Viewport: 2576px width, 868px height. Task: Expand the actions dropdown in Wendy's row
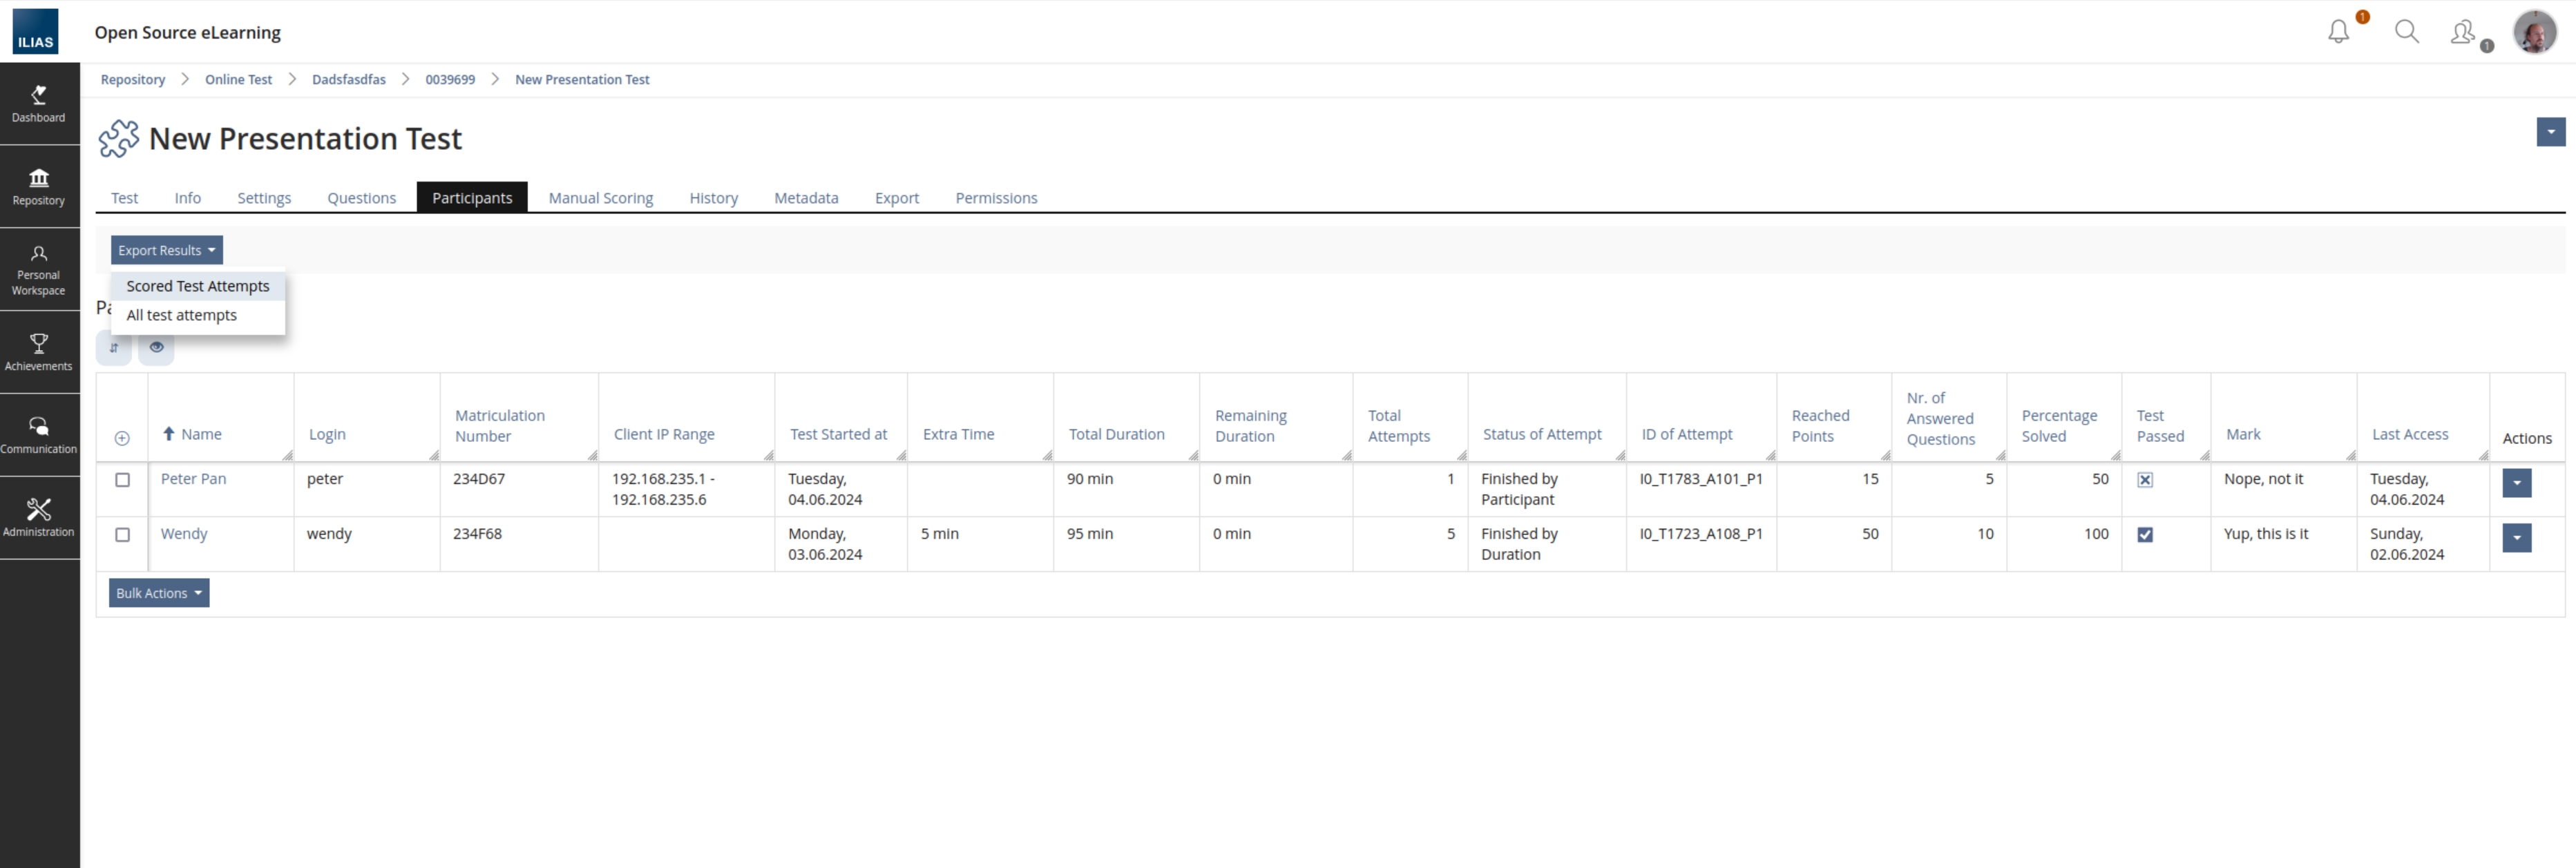click(x=2518, y=538)
